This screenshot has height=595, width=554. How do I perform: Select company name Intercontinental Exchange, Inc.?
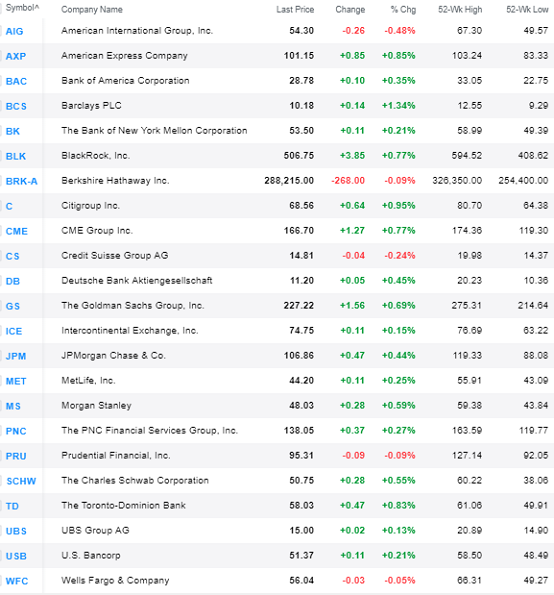pos(130,331)
